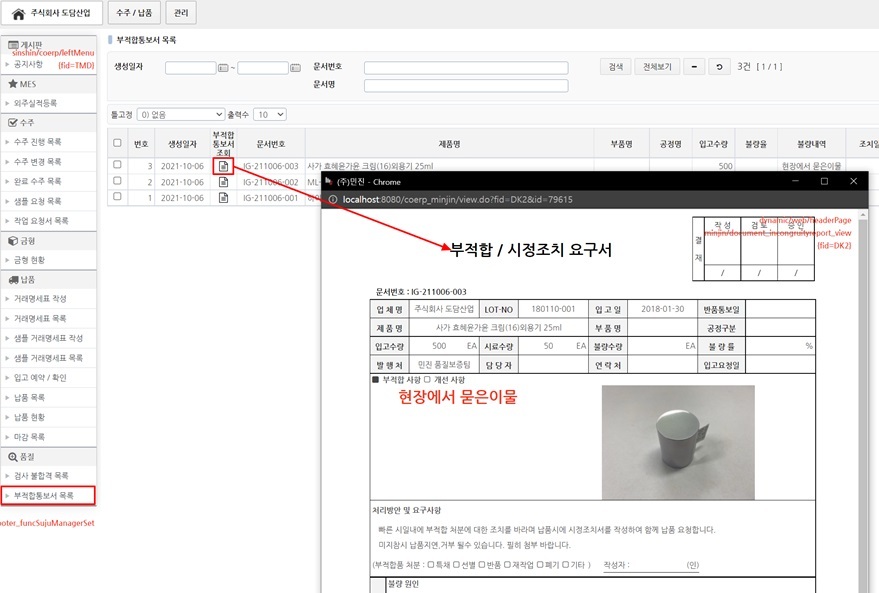This screenshot has width=879, height=593.
Task: Open the 관리 top menu
Action: coord(181,13)
